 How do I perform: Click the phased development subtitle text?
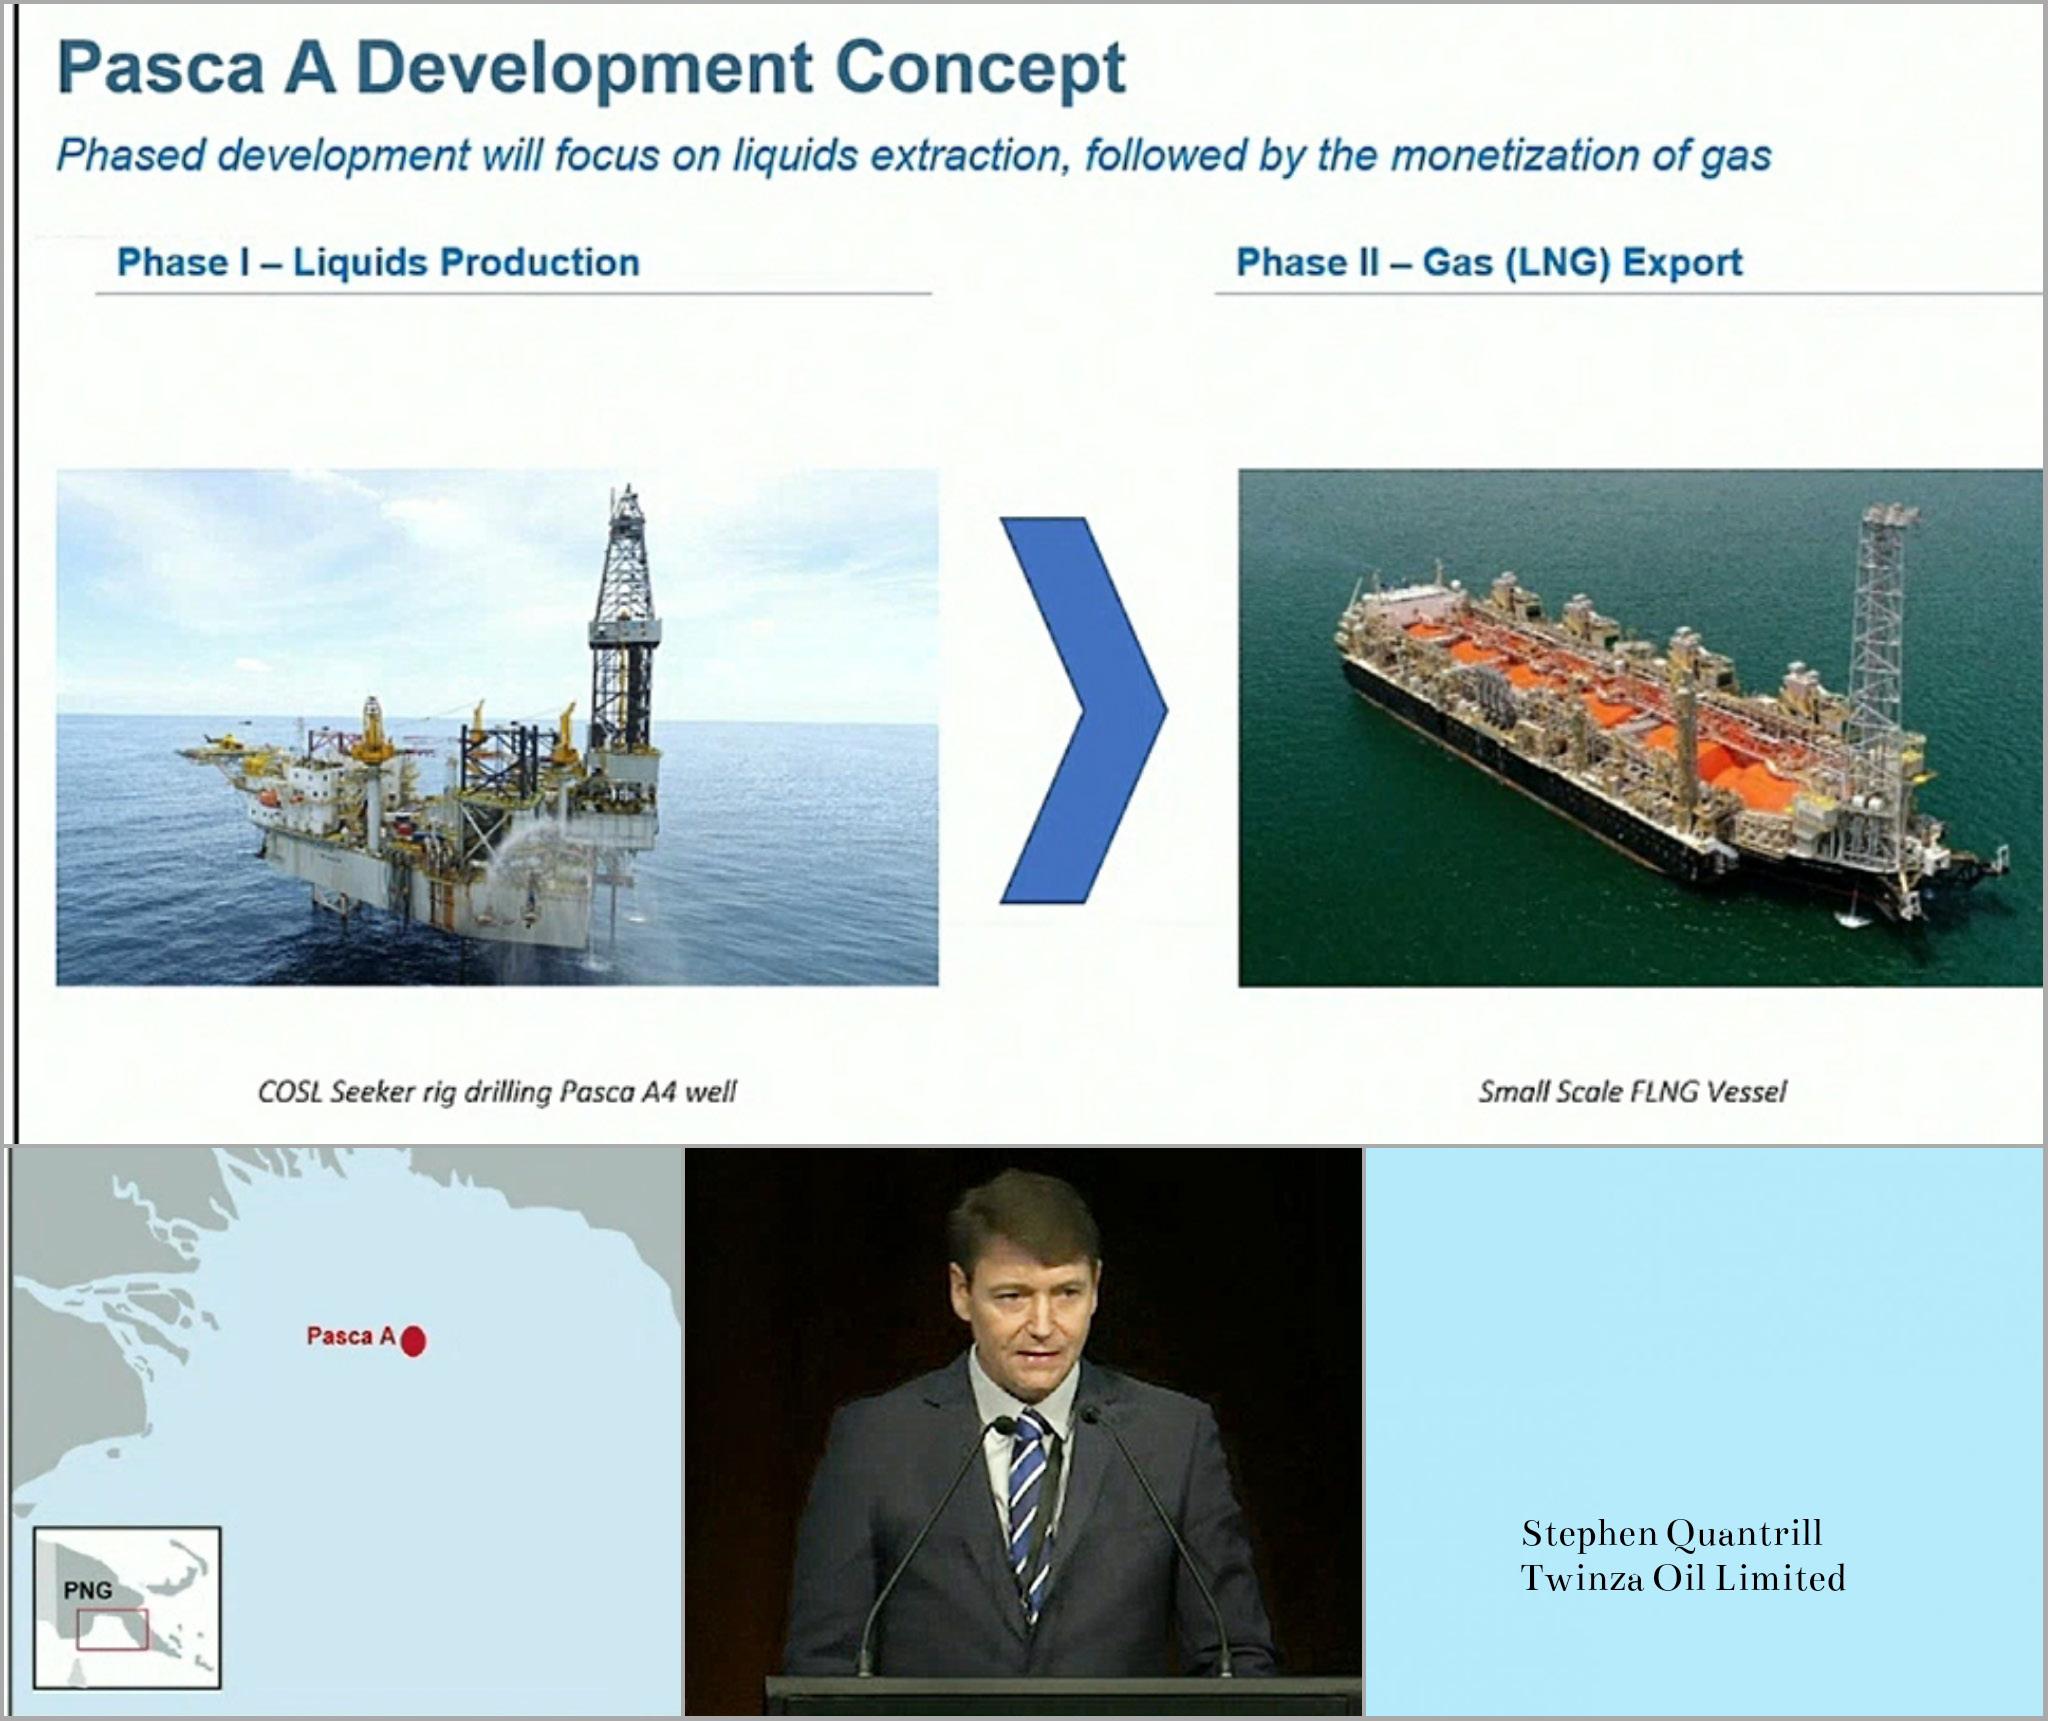(x=913, y=155)
